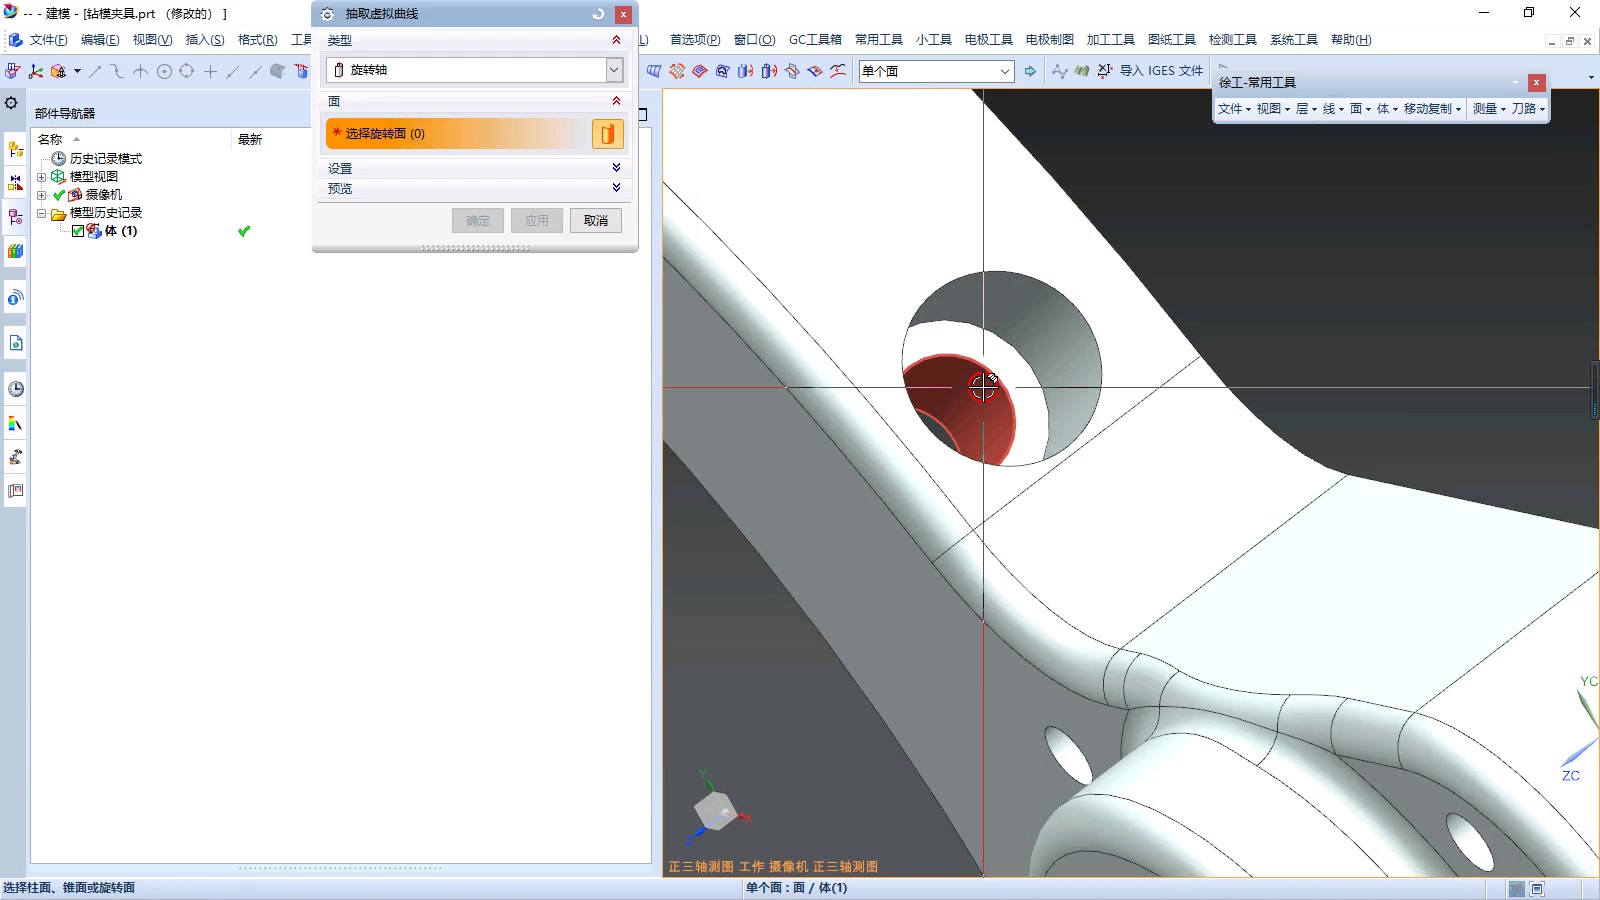Image resolution: width=1600 pixels, height=900 pixels.
Task: Click the 最新 column header
Action: (x=250, y=140)
